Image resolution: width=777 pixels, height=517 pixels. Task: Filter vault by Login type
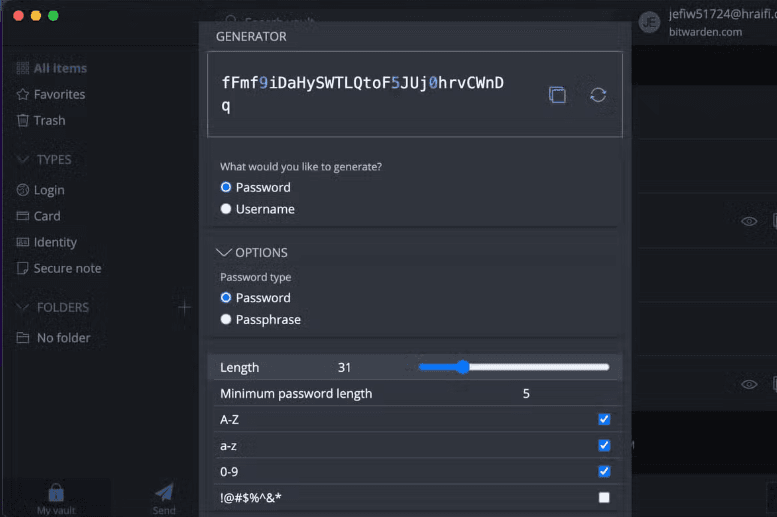pyautogui.click(x=41, y=190)
